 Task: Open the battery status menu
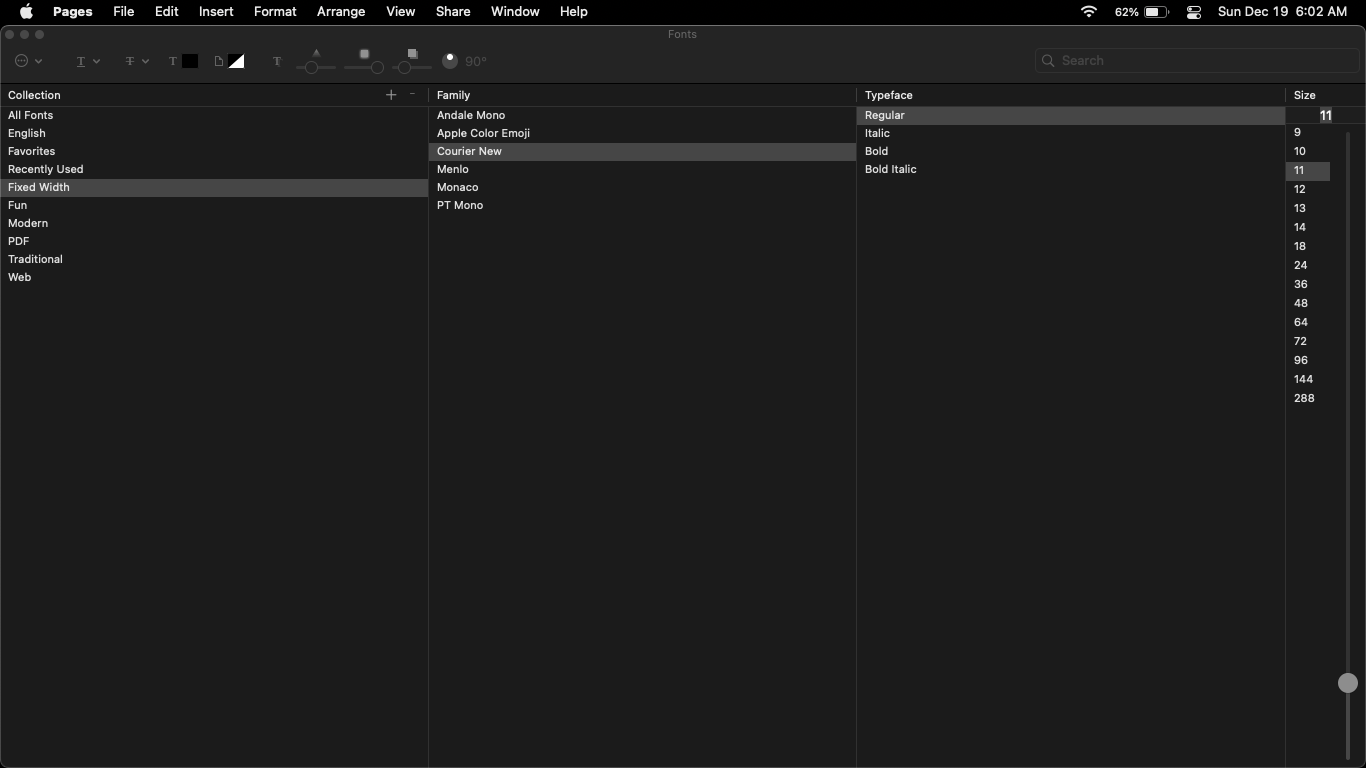[1142, 12]
